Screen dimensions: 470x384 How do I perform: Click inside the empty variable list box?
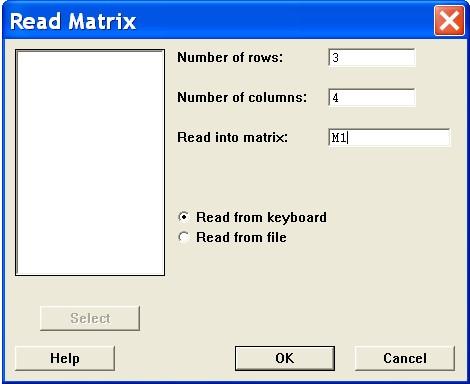[x=90, y=163]
